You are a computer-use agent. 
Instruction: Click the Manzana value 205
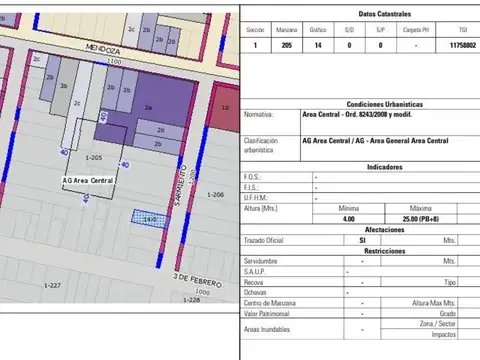287,45
